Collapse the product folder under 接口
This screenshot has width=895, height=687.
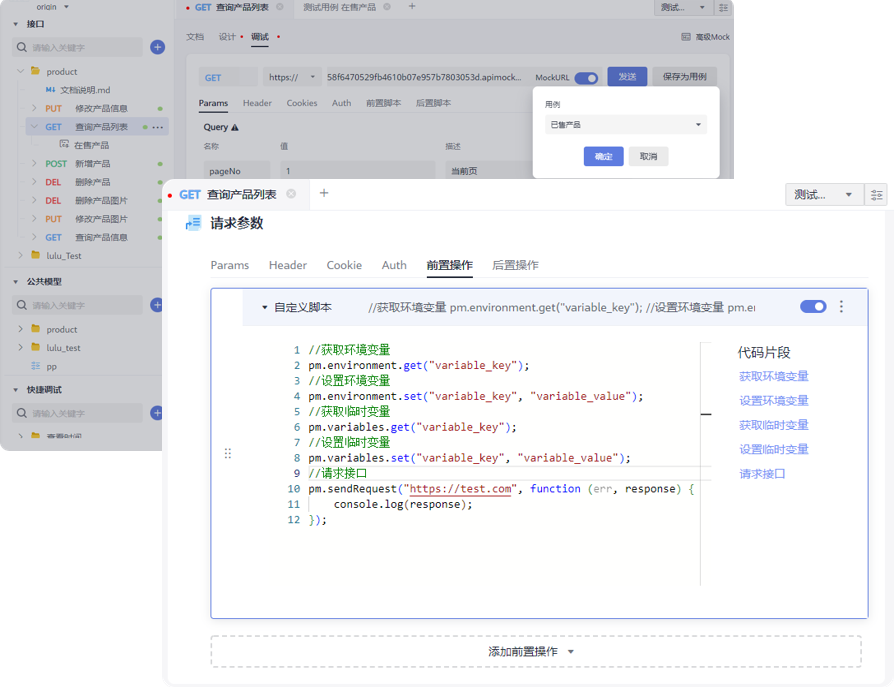tap(21, 71)
